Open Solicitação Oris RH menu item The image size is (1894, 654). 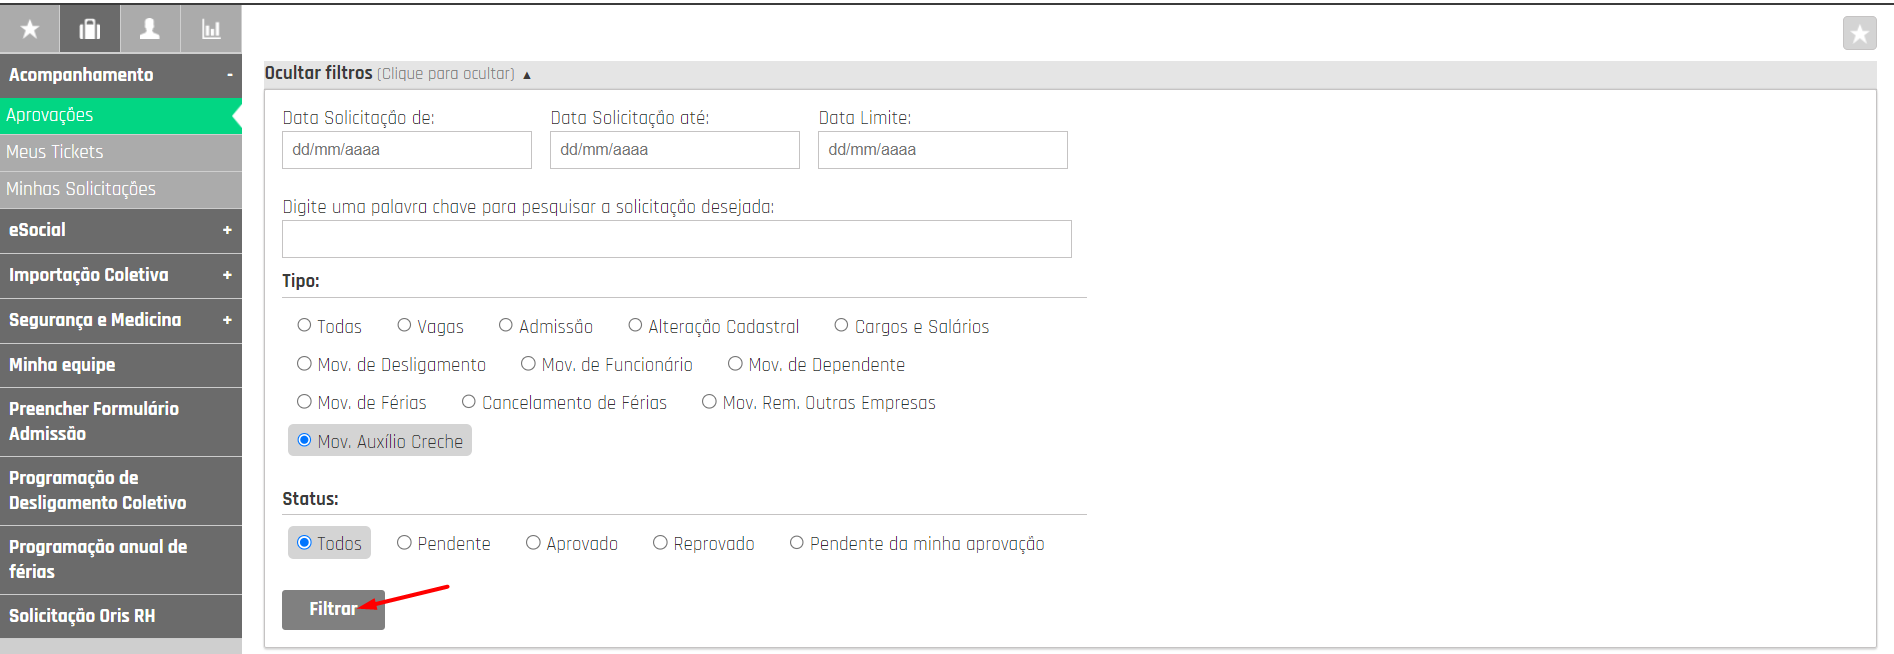pyautogui.click(x=121, y=616)
